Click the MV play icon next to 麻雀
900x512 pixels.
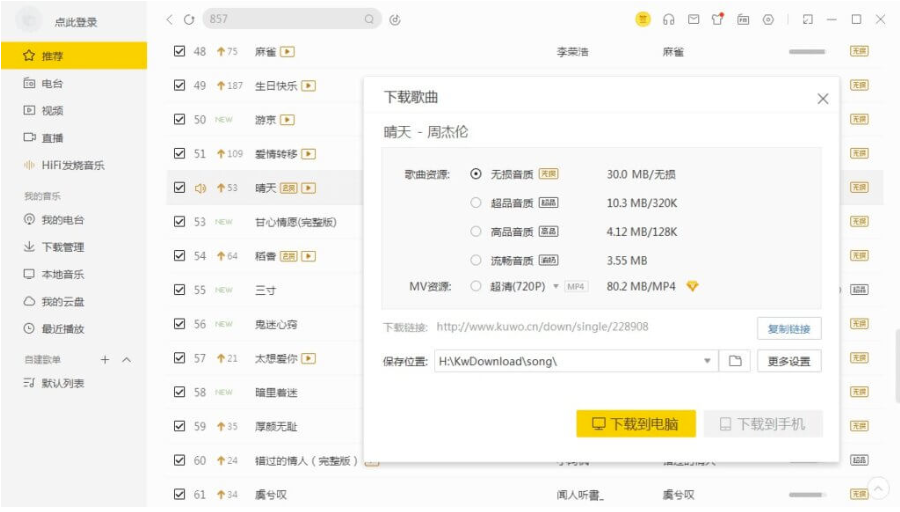coord(288,51)
